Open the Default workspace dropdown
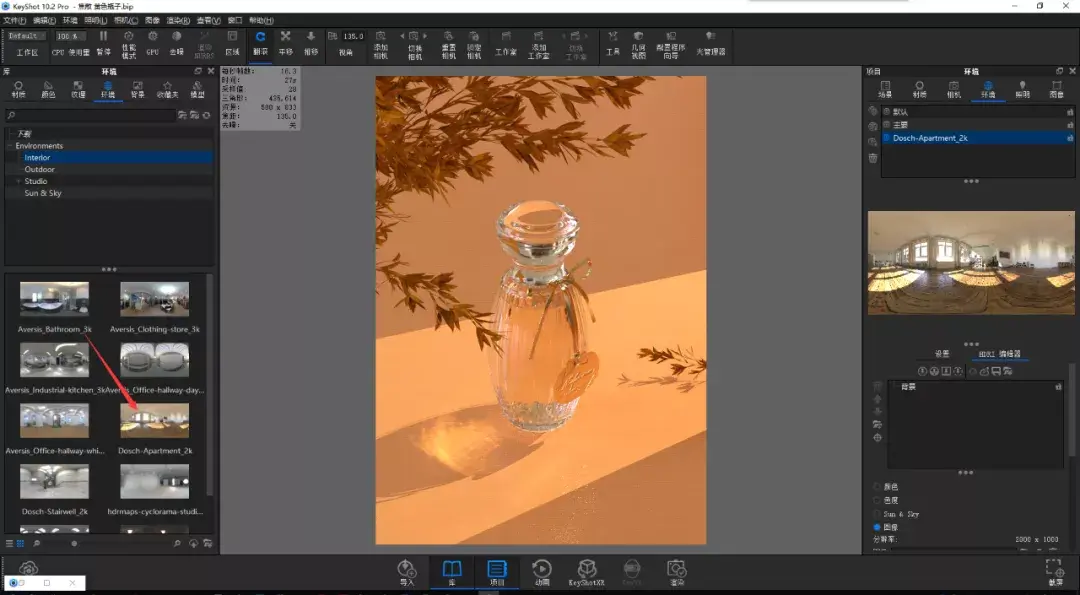 [27, 36]
